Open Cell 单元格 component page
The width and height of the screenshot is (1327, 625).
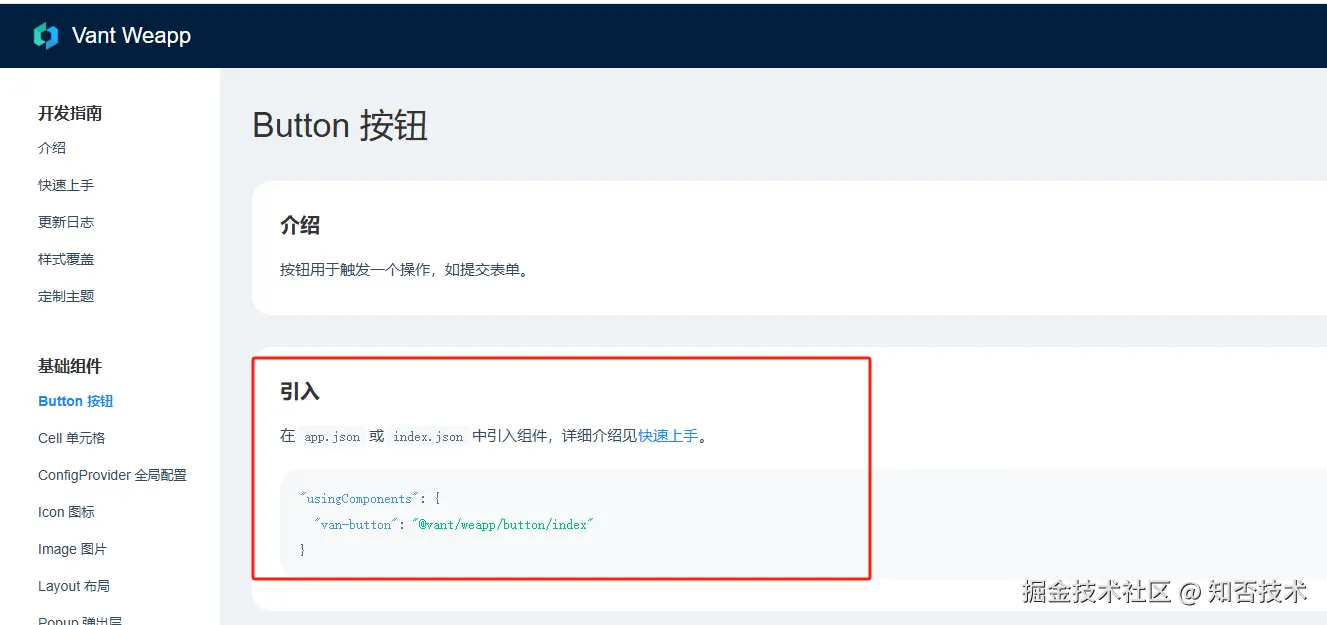click(x=72, y=438)
